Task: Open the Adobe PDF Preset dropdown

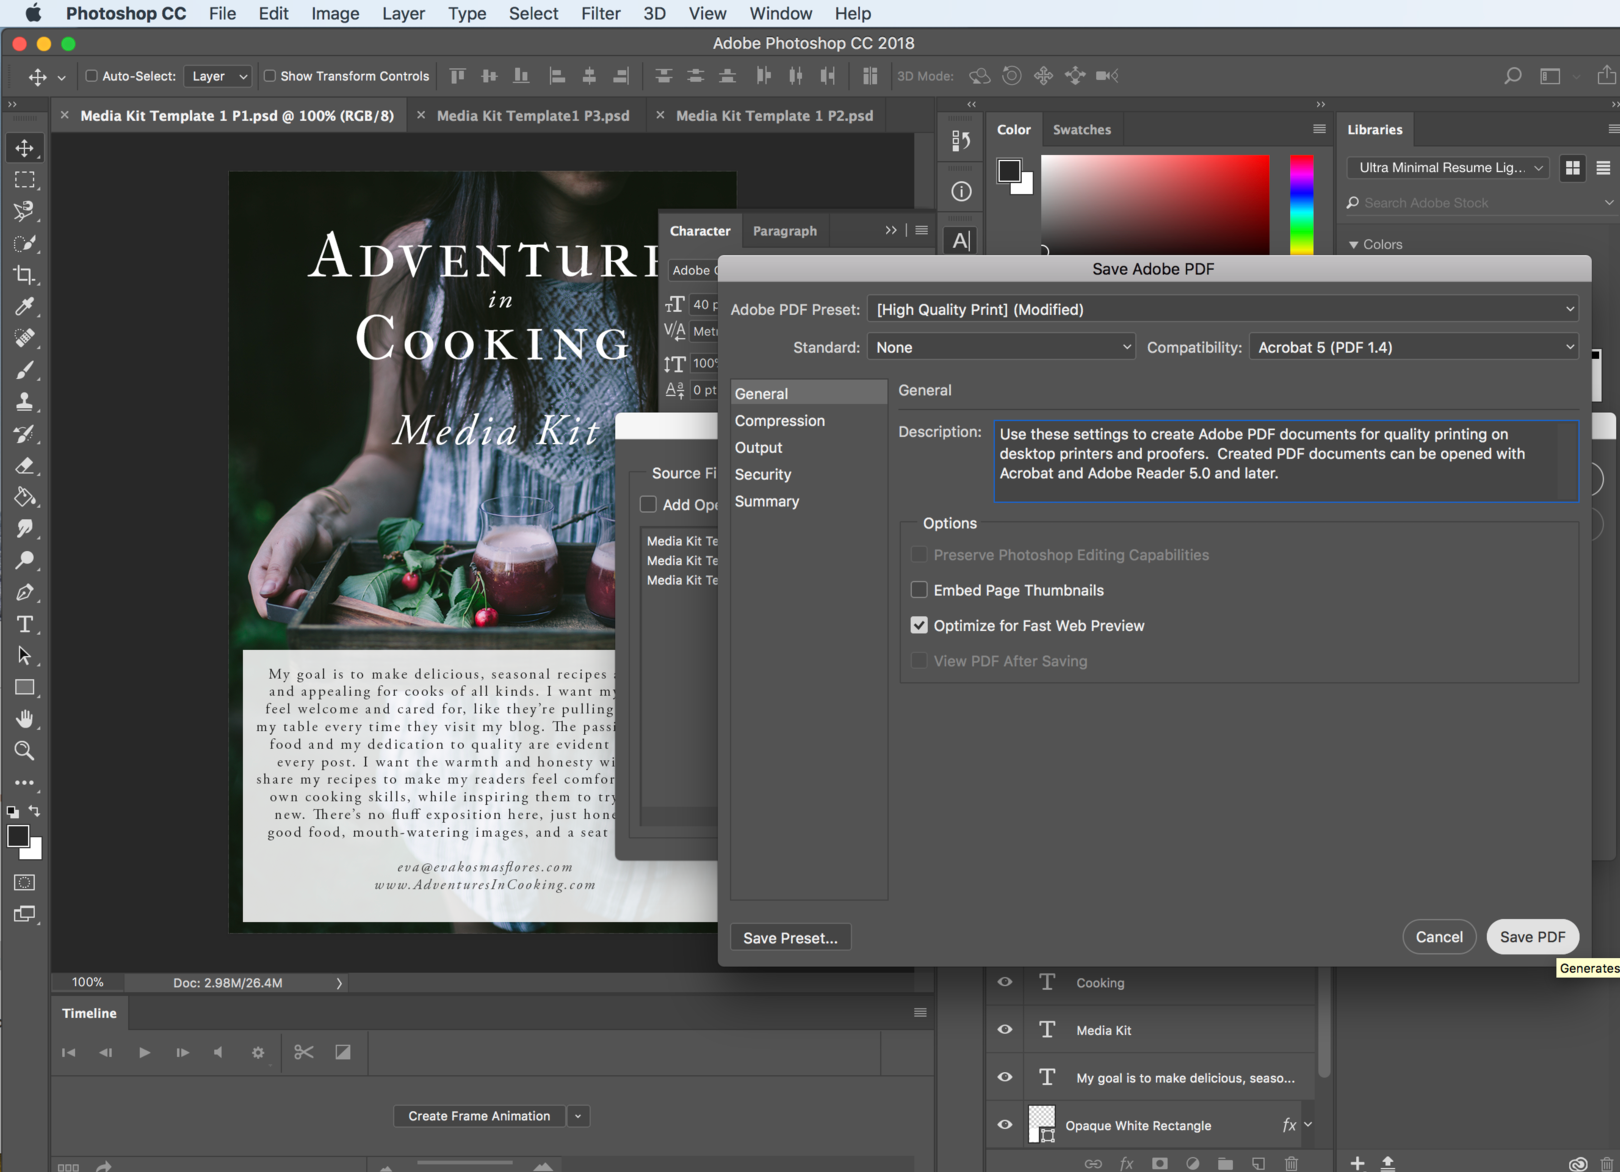Action: [x=1223, y=309]
